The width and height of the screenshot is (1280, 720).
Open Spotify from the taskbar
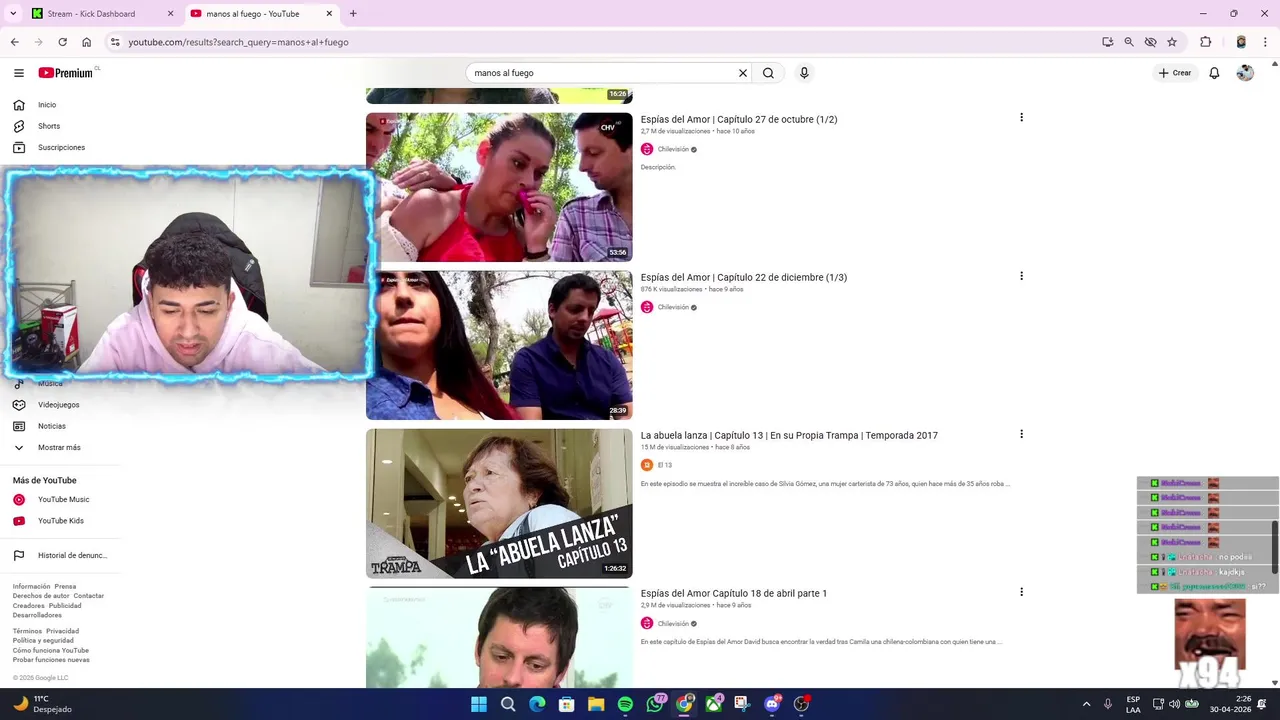coord(625,704)
